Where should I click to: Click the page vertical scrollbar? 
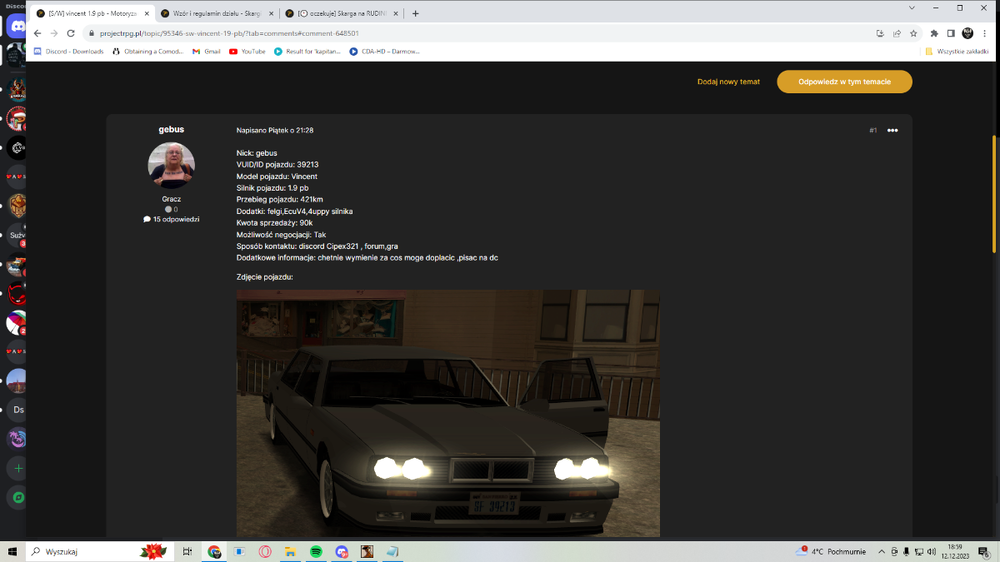994,194
